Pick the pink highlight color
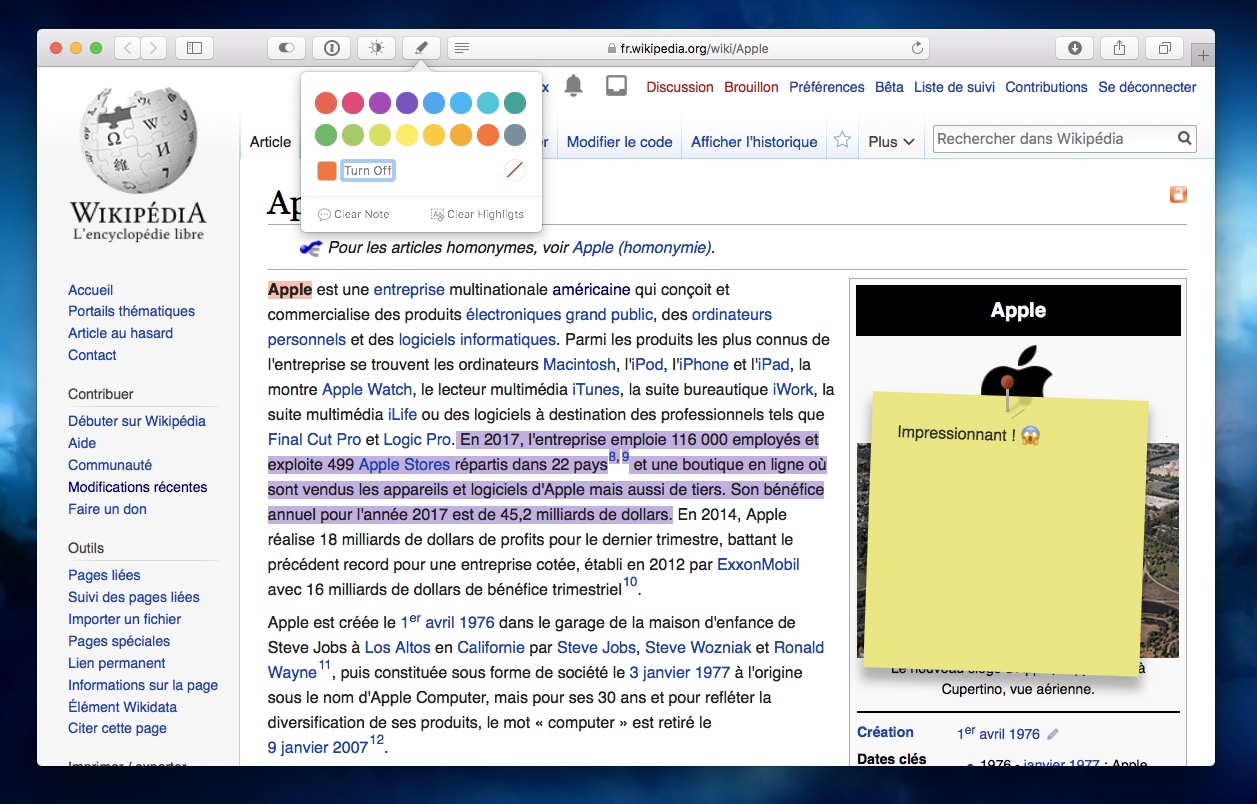Screen dimensions: 1257x804 353,103
